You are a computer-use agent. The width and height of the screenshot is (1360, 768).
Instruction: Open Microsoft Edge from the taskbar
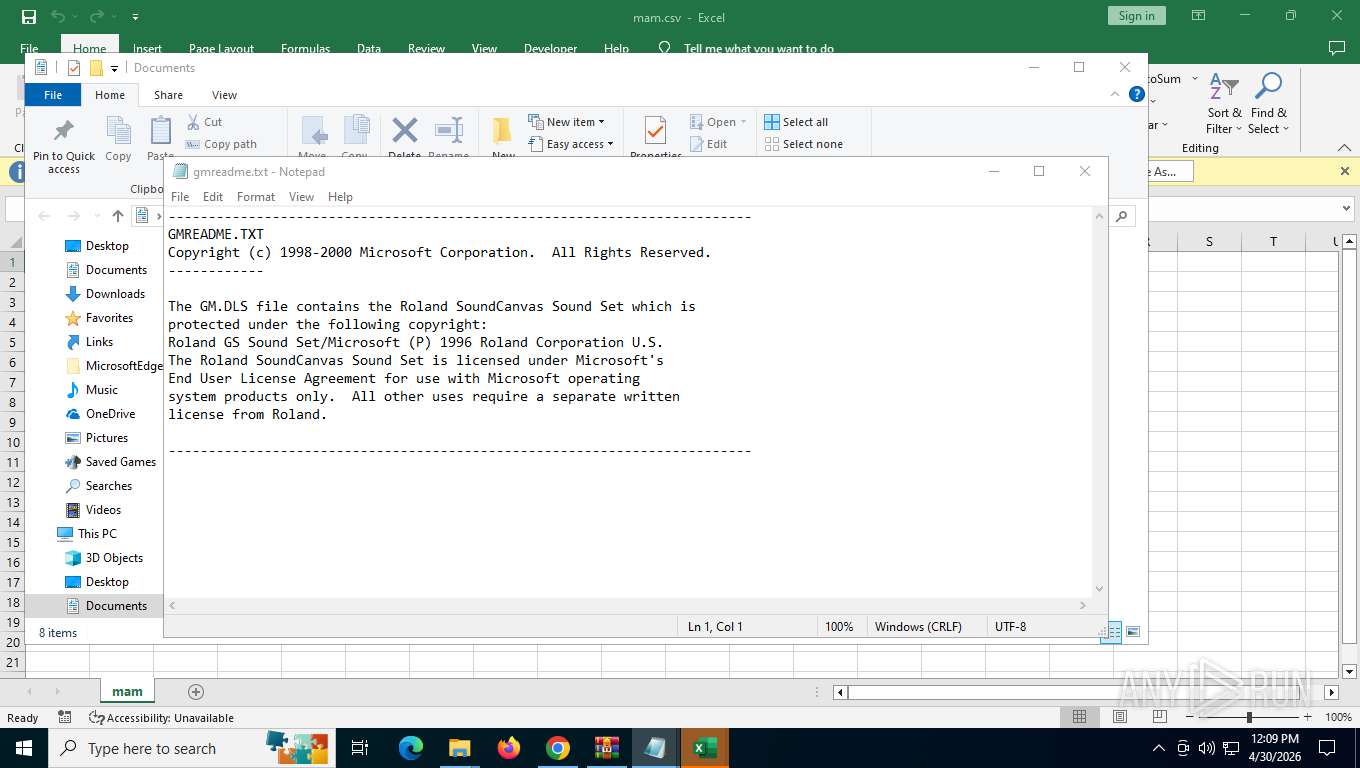click(411, 748)
